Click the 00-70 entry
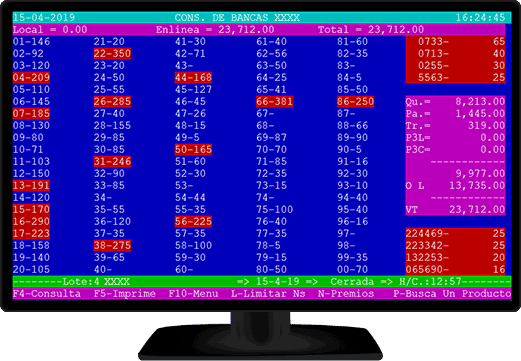 tap(352, 269)
